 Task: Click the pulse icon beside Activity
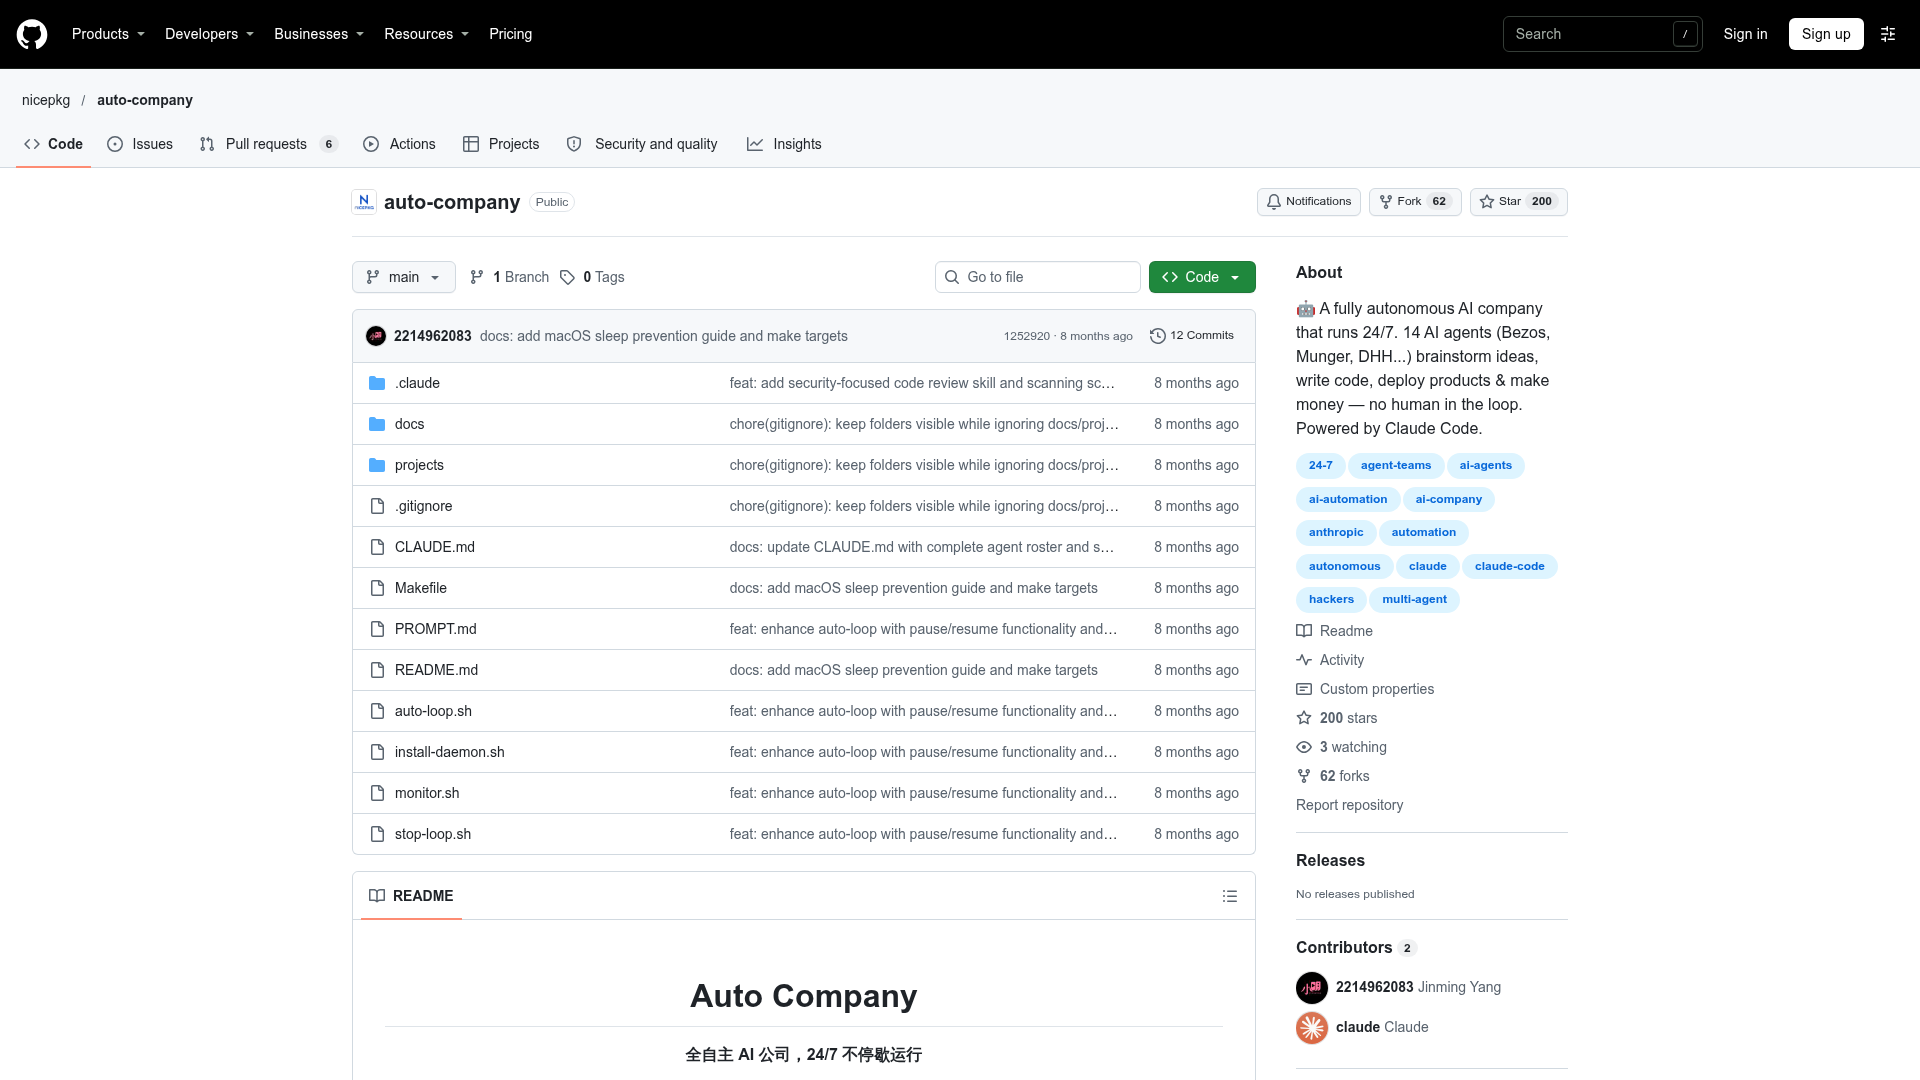(x=1304, y=660)
